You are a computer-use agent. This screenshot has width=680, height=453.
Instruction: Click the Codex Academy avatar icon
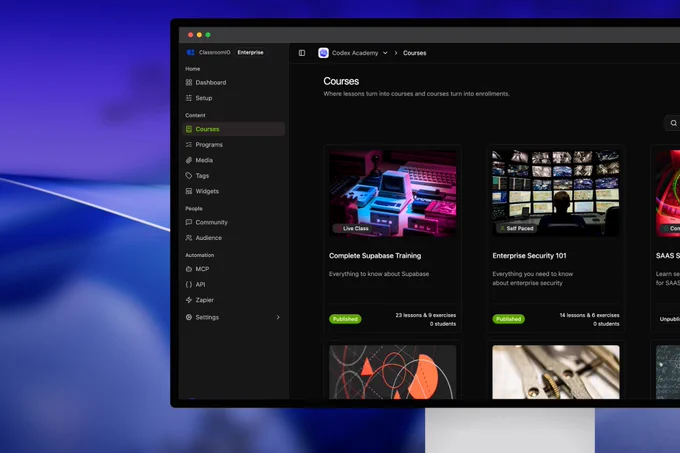click(323, 53)
